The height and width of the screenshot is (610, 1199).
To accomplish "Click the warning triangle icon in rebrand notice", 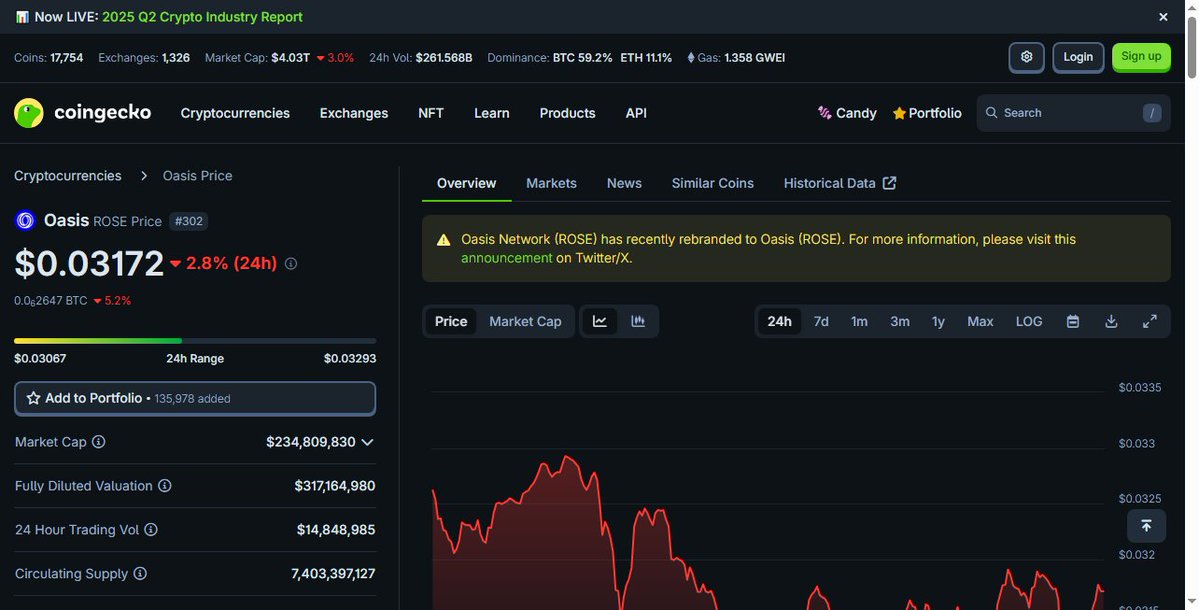I will (x=444, y=240).
